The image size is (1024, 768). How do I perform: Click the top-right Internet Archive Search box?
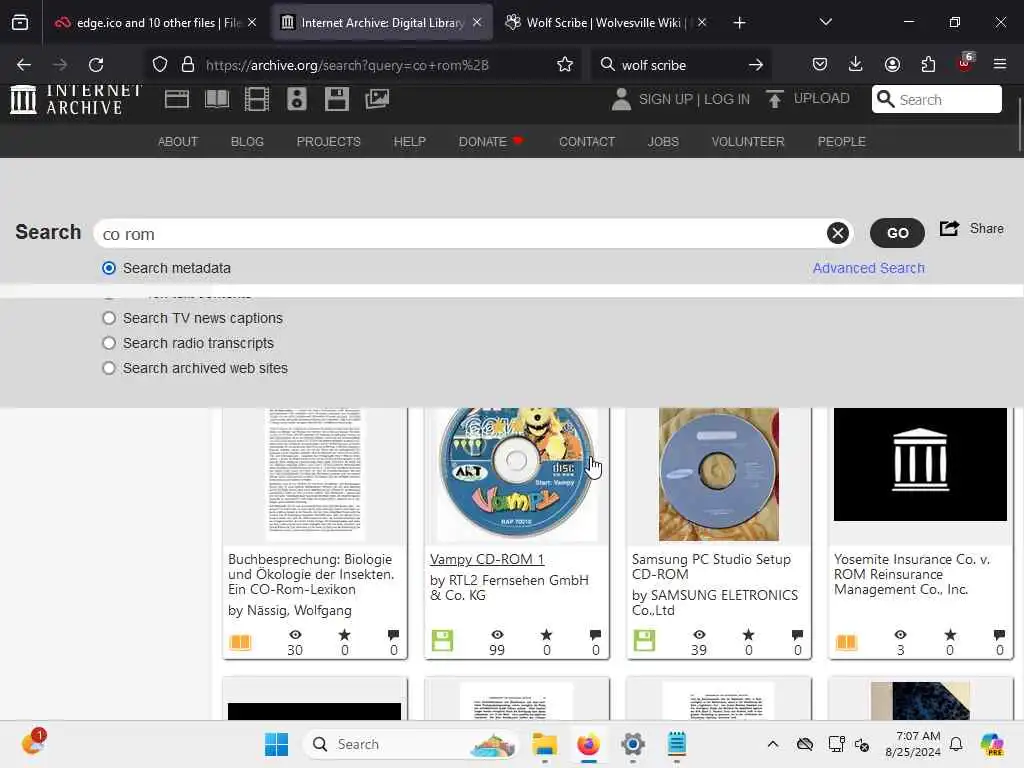pyautogui.click(x=936, y=99)
